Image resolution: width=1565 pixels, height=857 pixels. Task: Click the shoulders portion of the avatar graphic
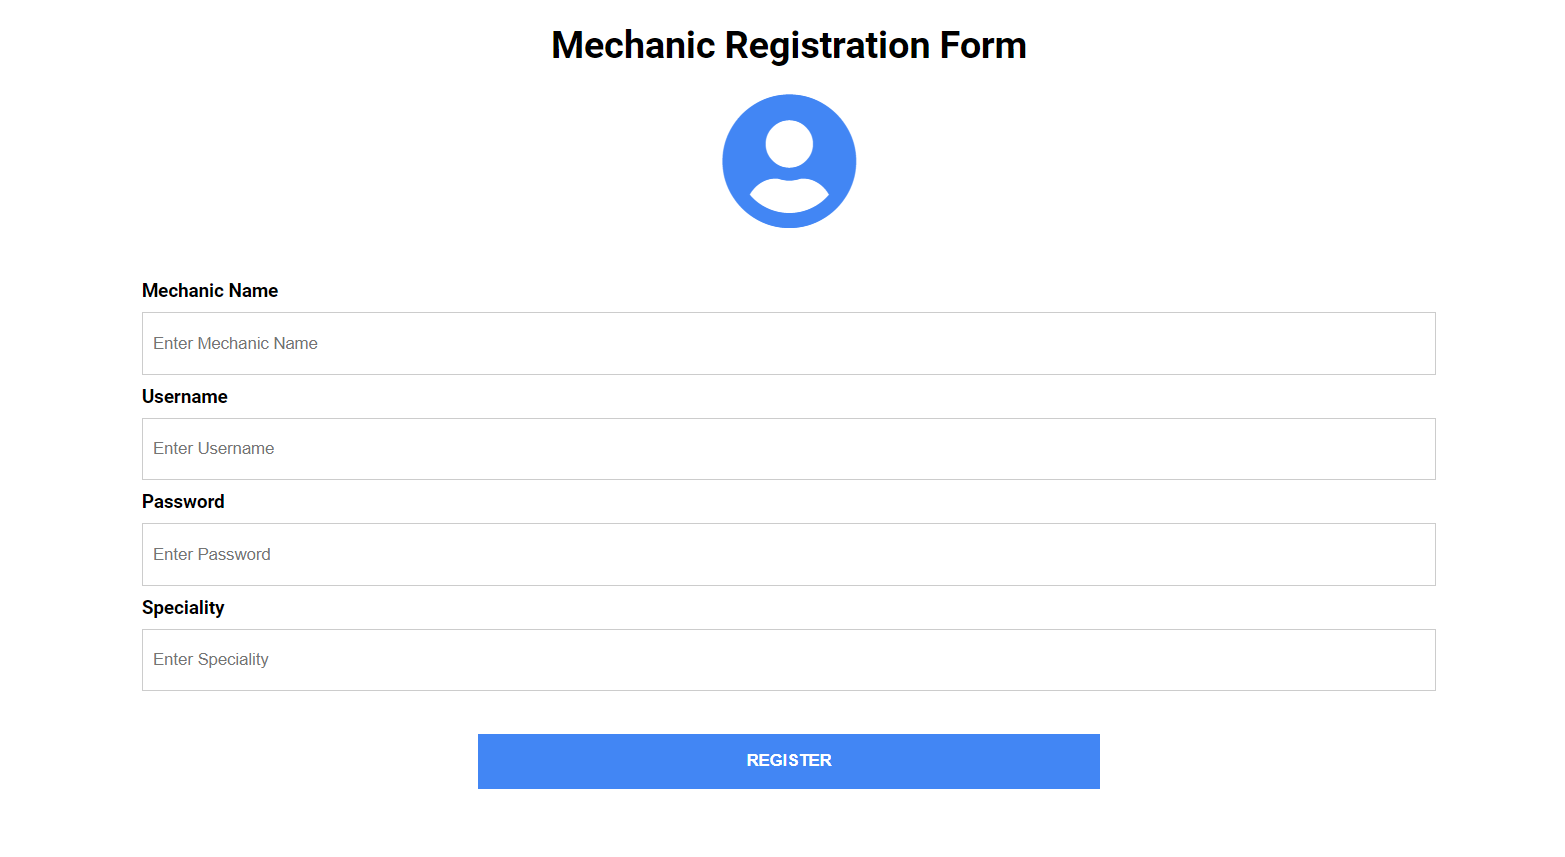tap(789, 195)
